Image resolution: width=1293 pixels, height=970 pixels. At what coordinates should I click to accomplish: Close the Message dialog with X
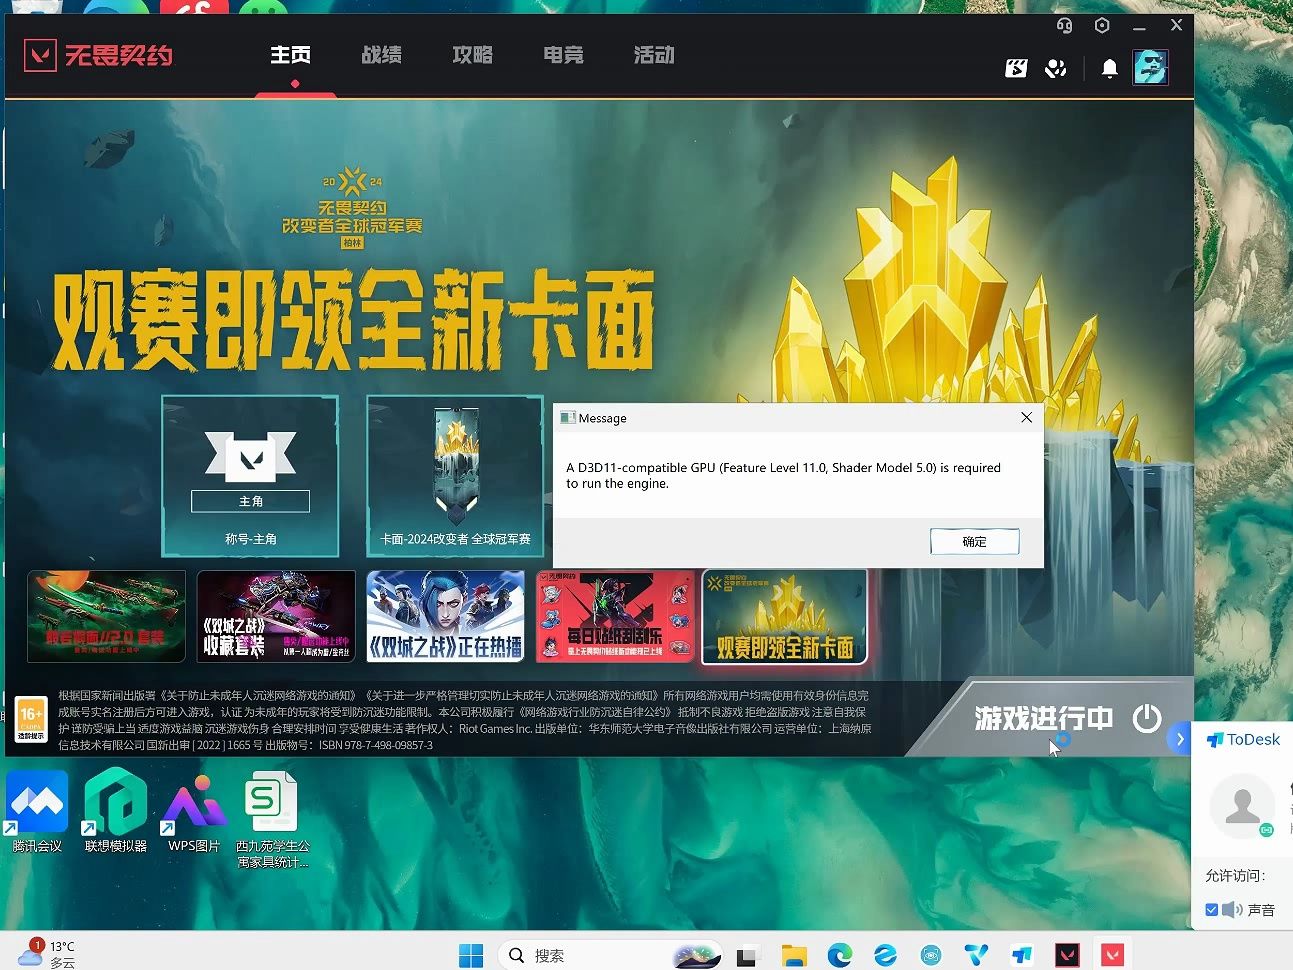click(x=1026, y=417)
